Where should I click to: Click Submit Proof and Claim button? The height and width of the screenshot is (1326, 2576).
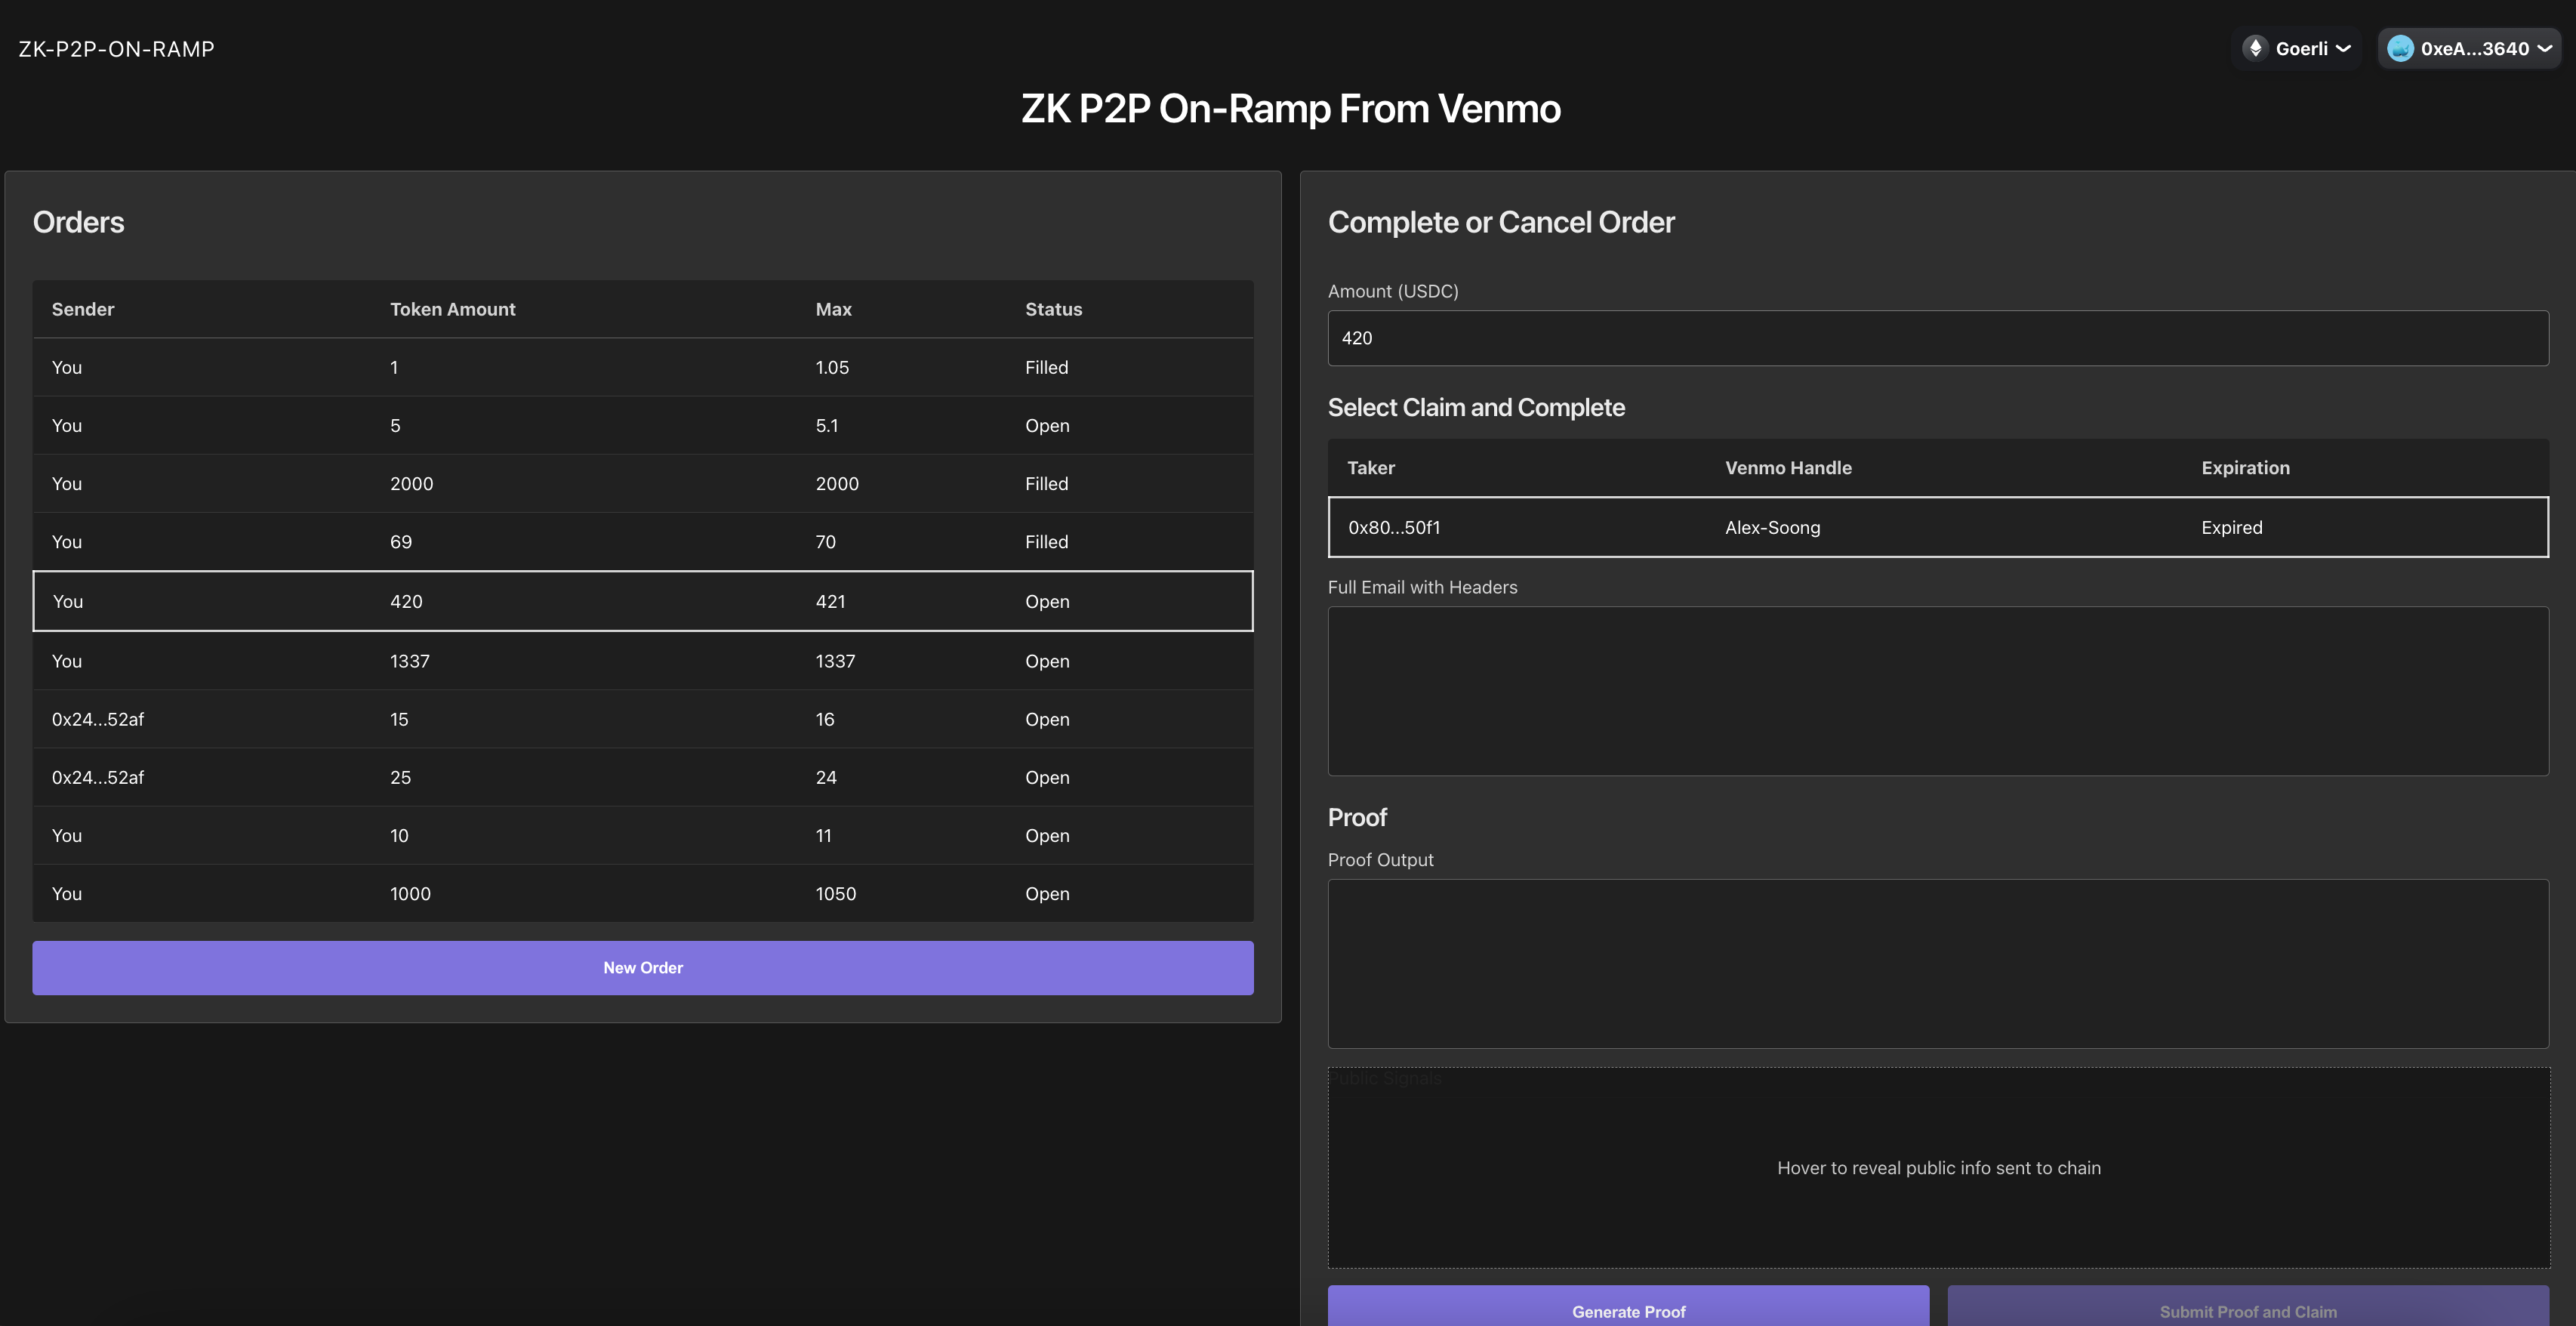coord(2247,1310)
